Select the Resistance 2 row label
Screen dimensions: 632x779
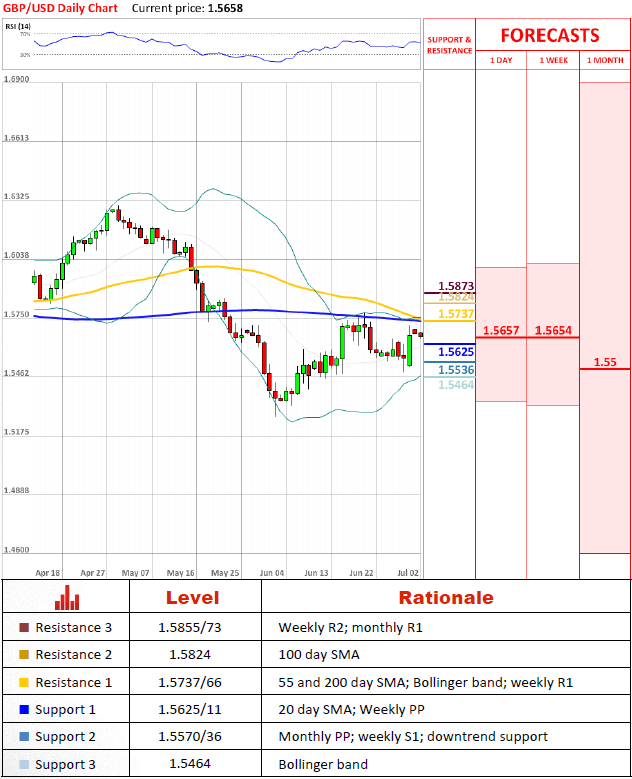(74, 654)
